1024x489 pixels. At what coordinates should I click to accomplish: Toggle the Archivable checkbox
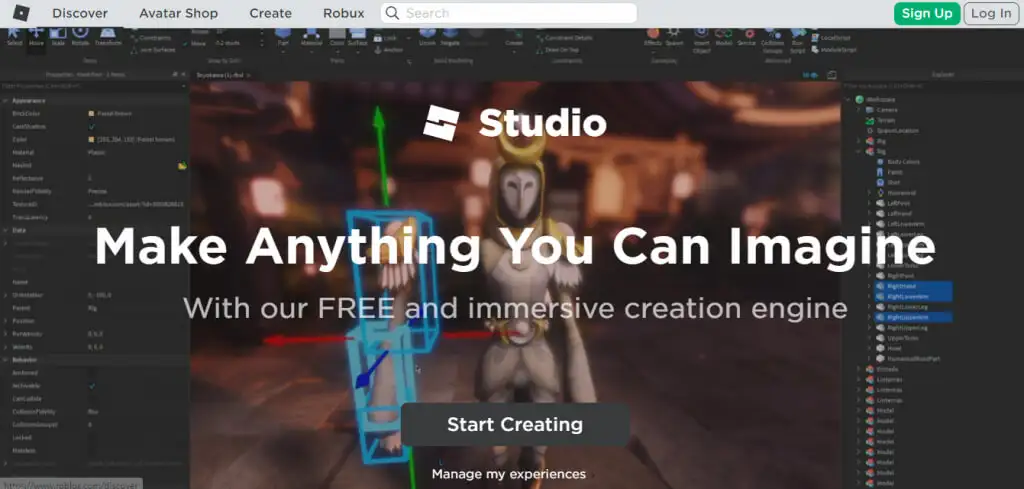click(92, 385)
